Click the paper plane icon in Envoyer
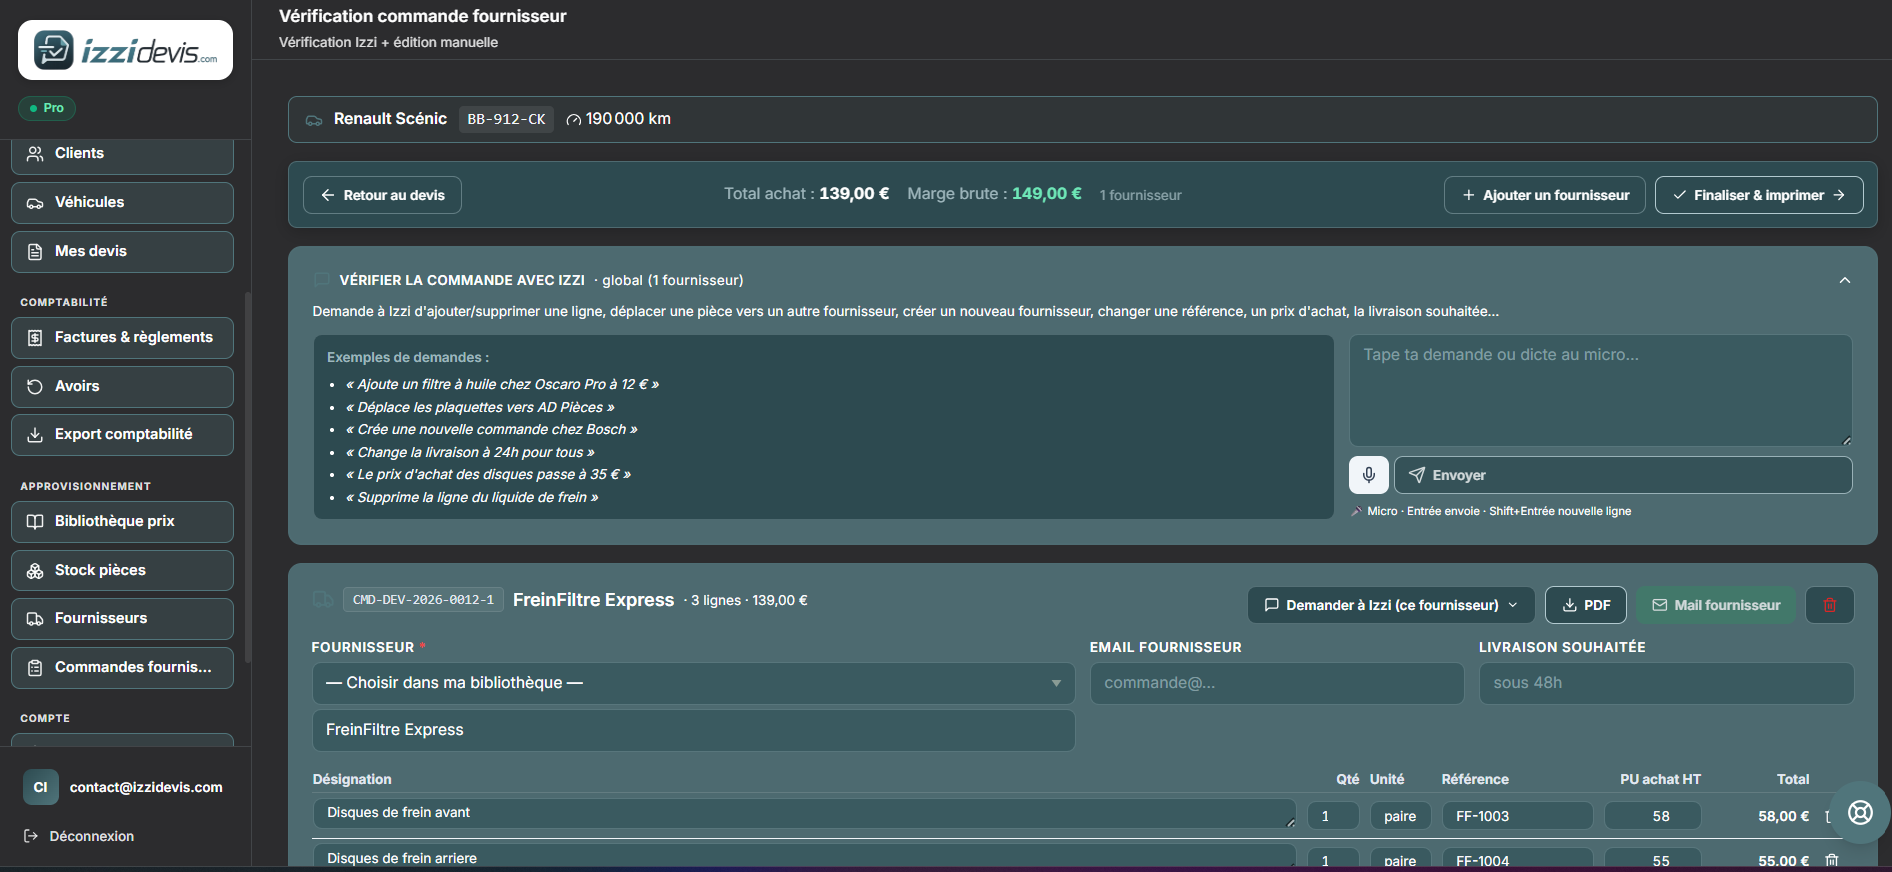The height and width of the screenshot is (872, 1892). [1417, 475]
